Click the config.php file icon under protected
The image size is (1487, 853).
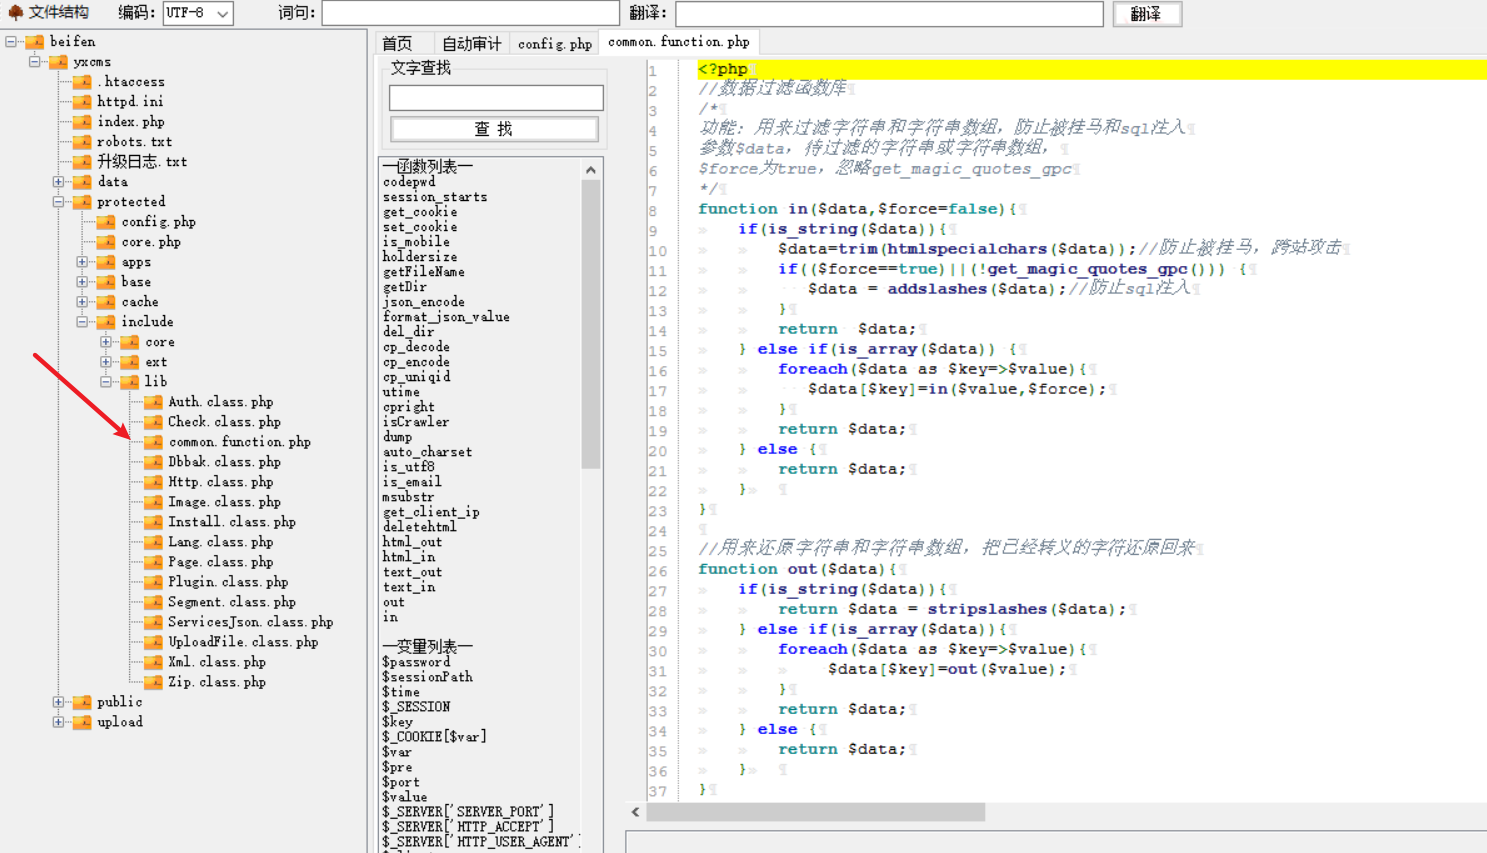106,222
